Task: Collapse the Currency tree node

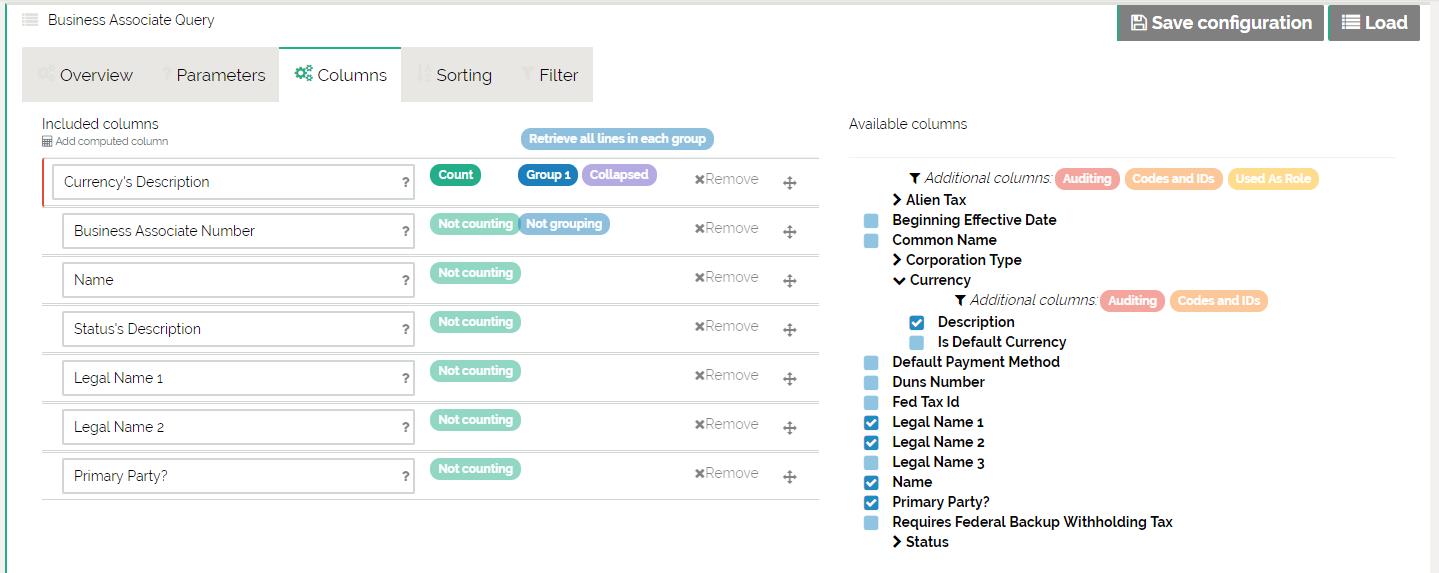Action: pos(899,280)
